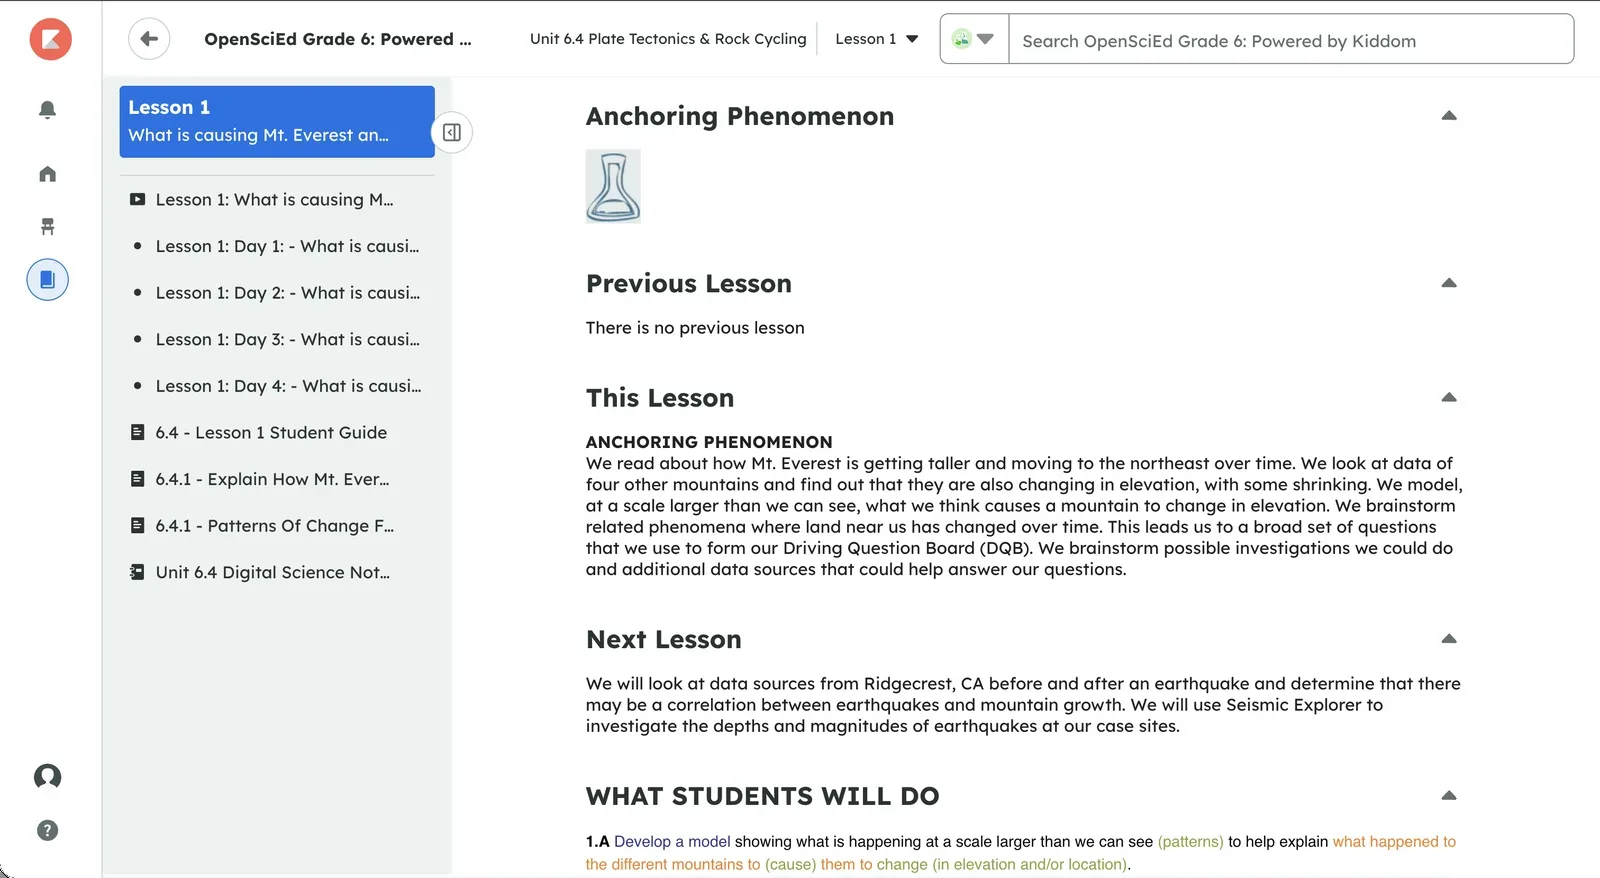1600x878 pixels.
Task: Open the user profile avatar
Action: [x=47, y=777]
